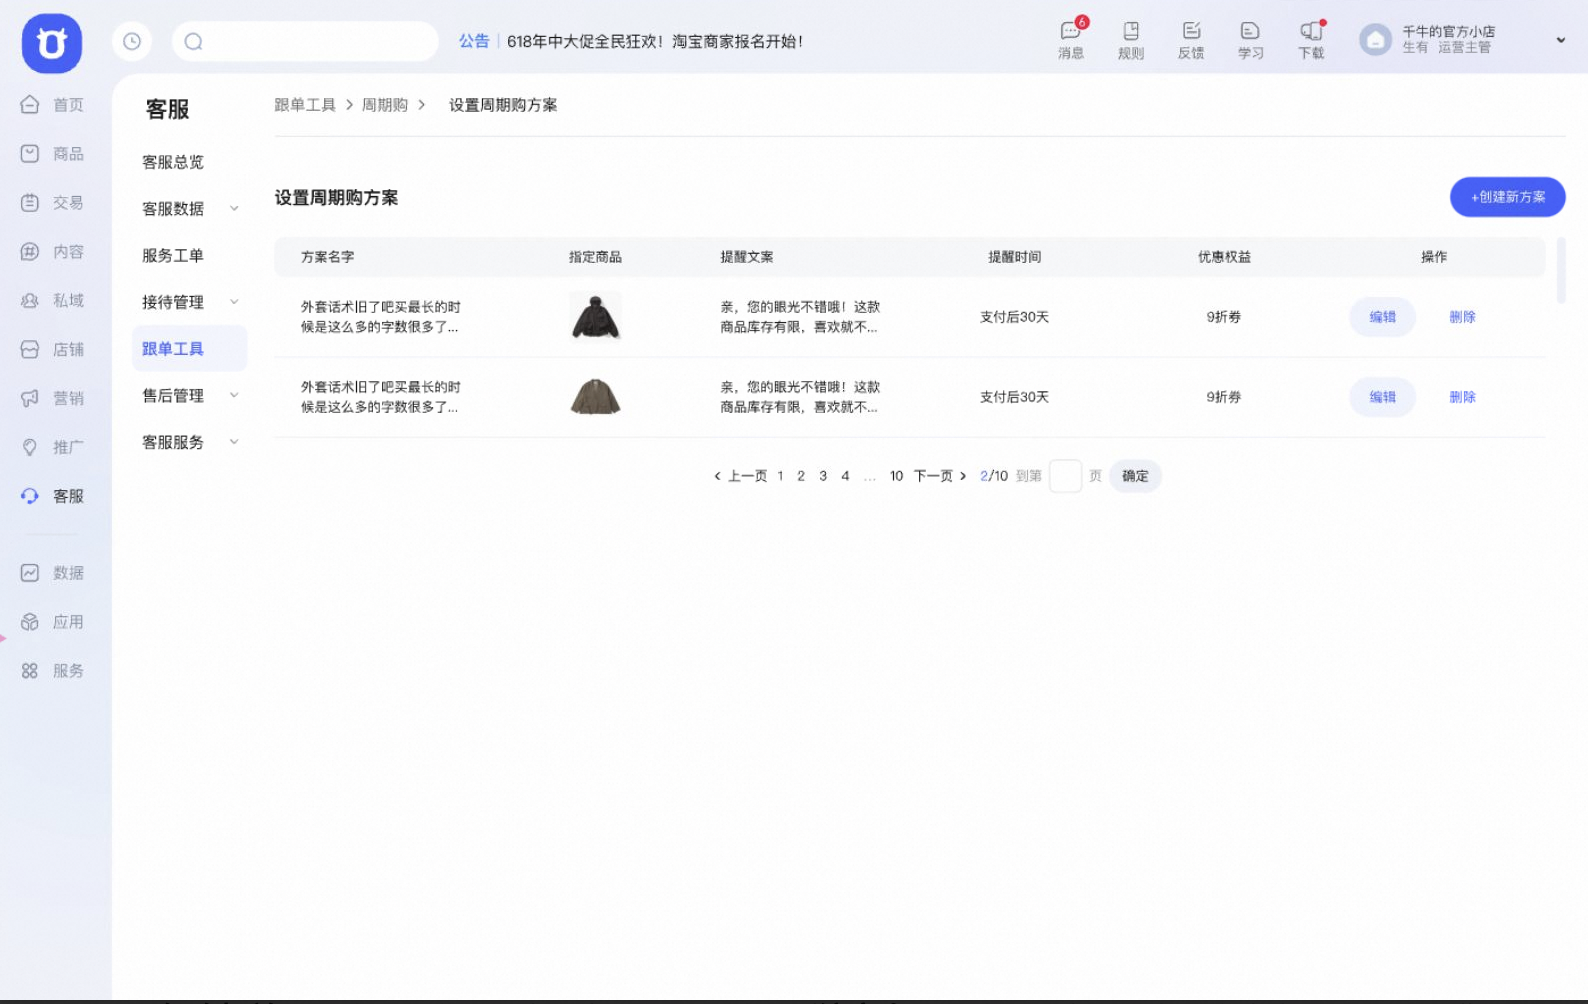This screenshot has width=1588, height=1004.
Task: Open 交易 trade in sidebar
Action: click(52, 202)
